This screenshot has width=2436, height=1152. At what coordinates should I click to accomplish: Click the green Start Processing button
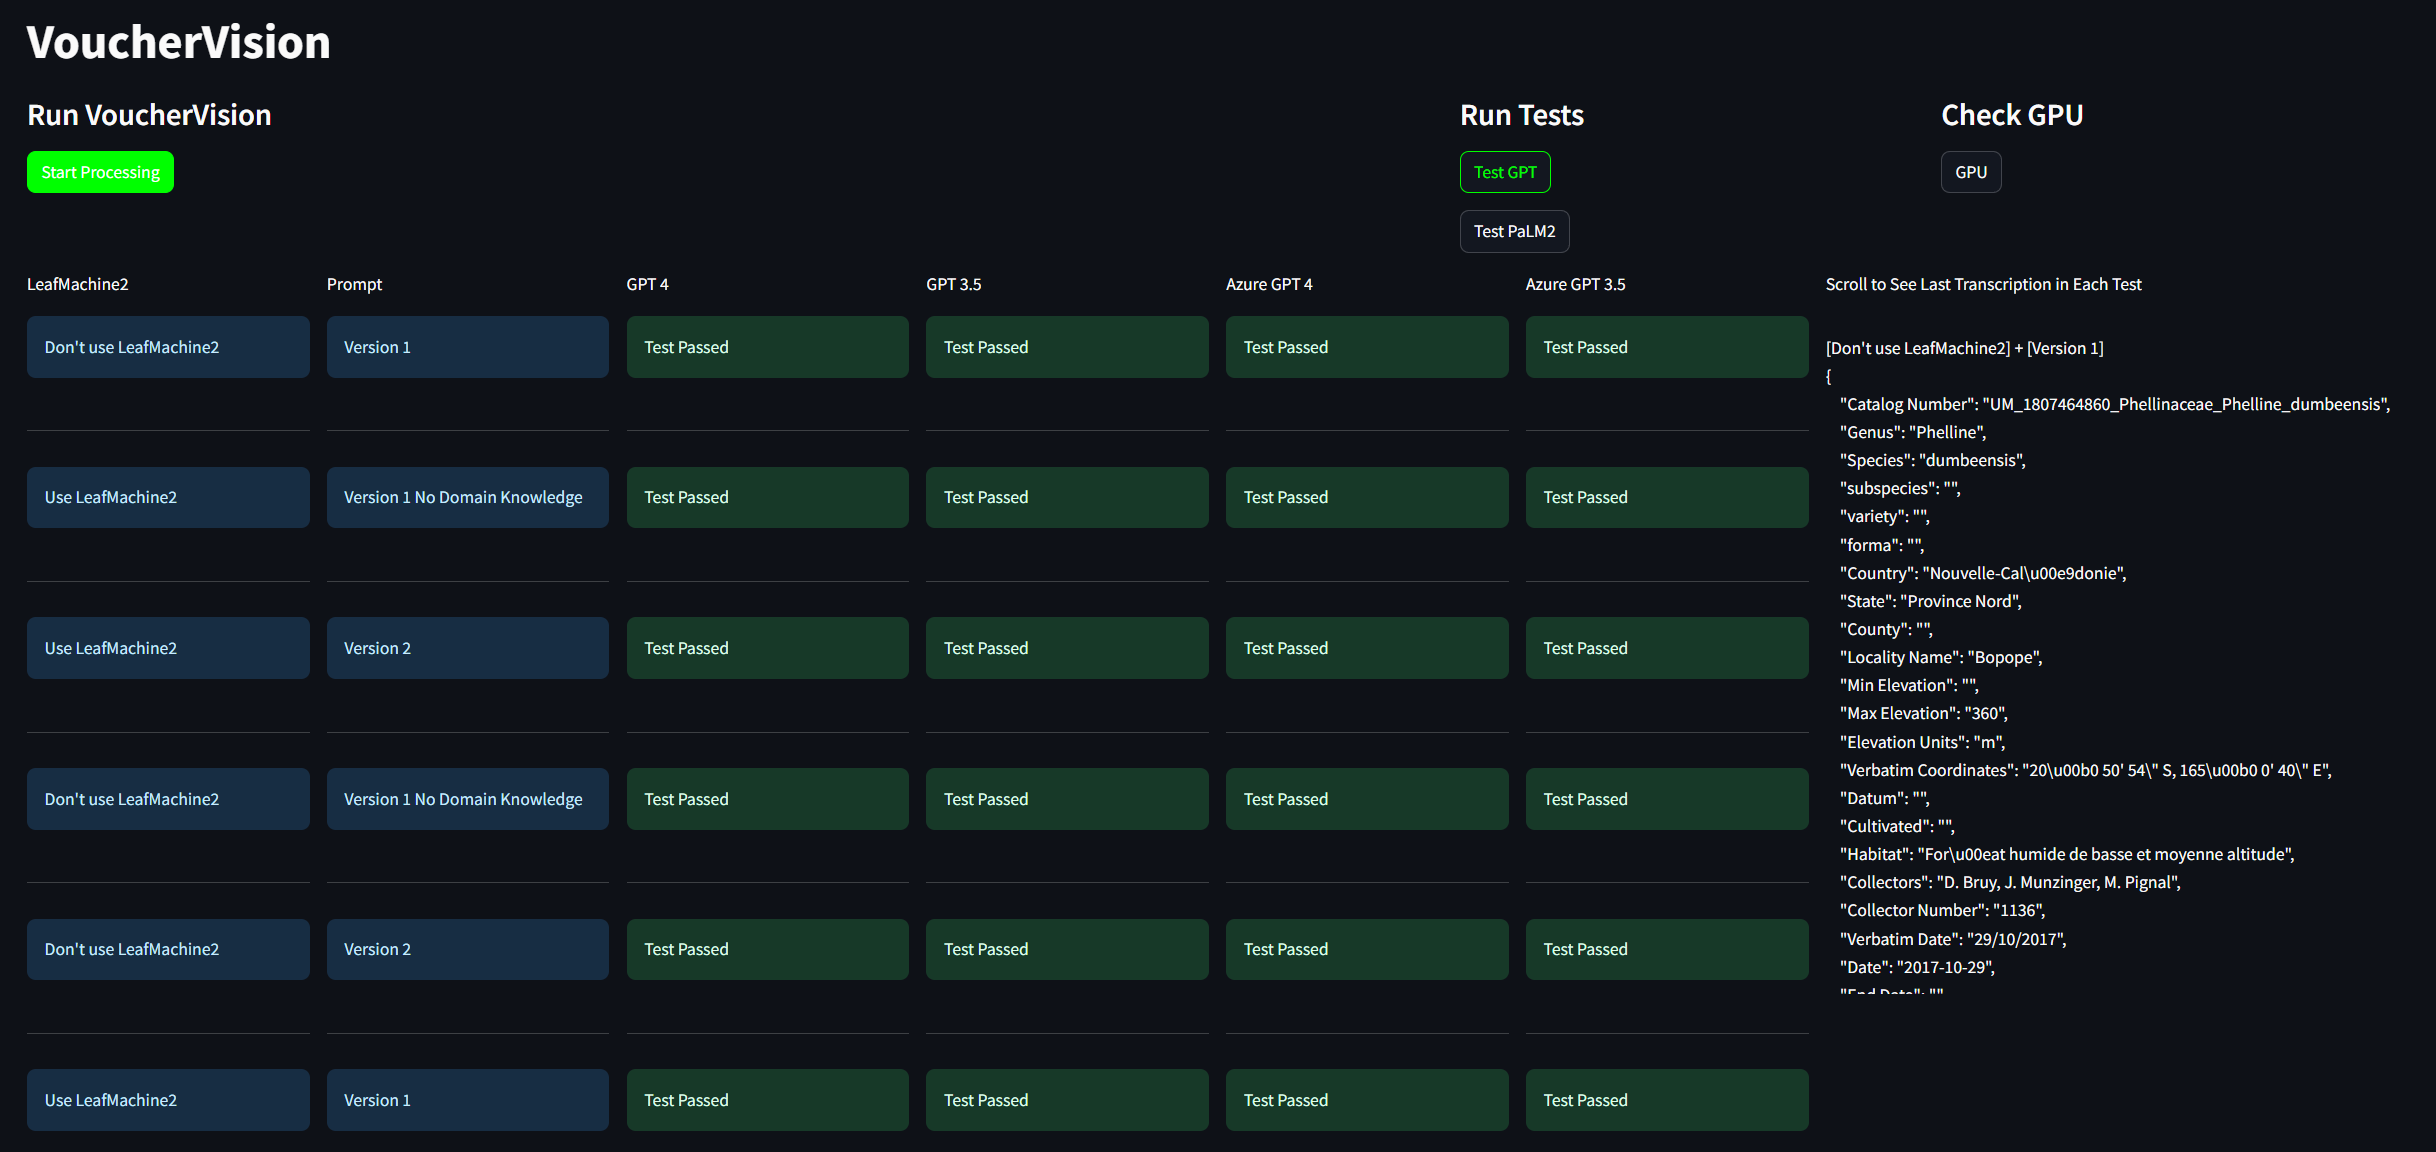100,172
